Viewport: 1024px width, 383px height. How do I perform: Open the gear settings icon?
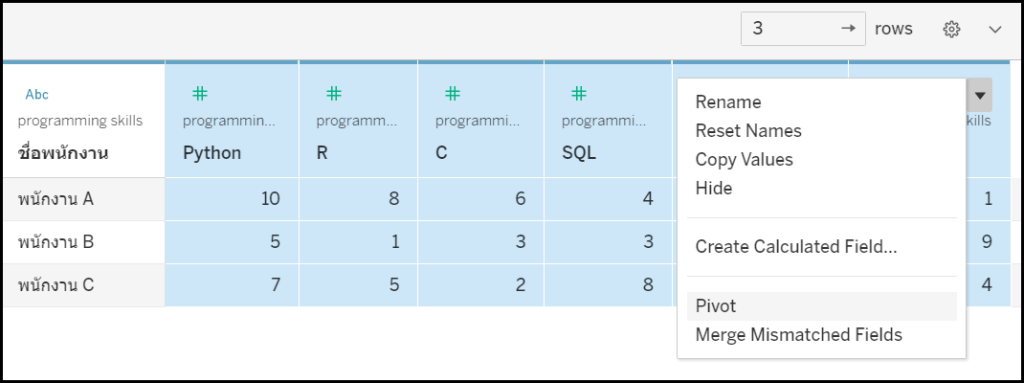coord(952,29)
